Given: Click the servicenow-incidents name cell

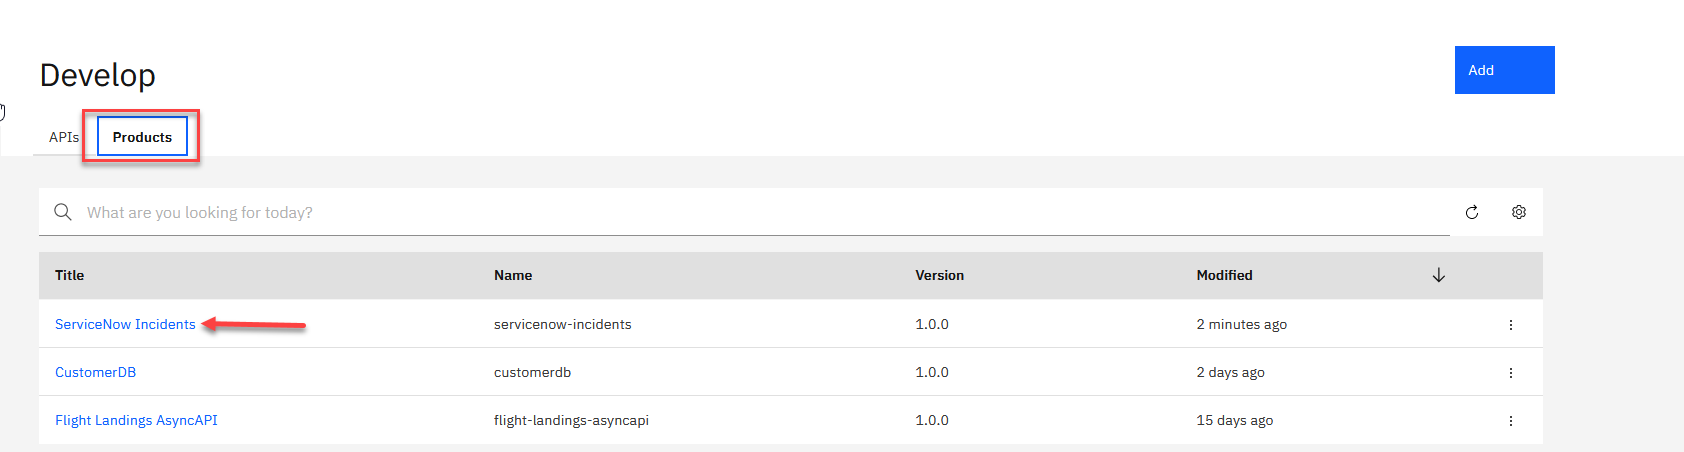Looking at the screenshot, I should [x=562, y=325].
